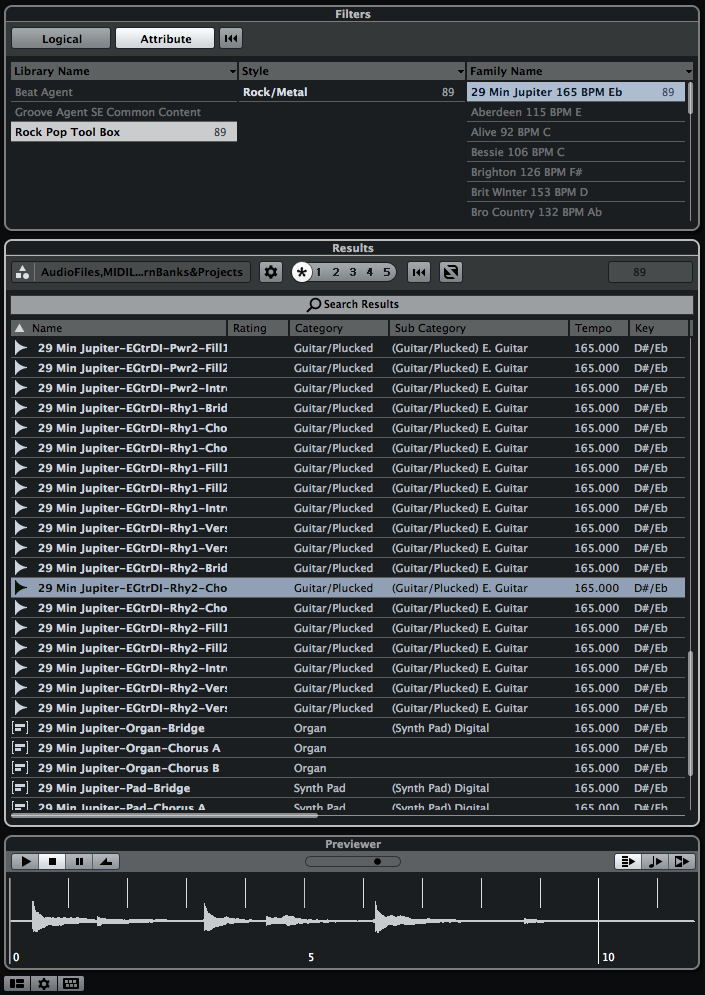
Task: Click the audio icon of EGtrDI-Rhy2-Fill1 row
Action: click(21, 628)
